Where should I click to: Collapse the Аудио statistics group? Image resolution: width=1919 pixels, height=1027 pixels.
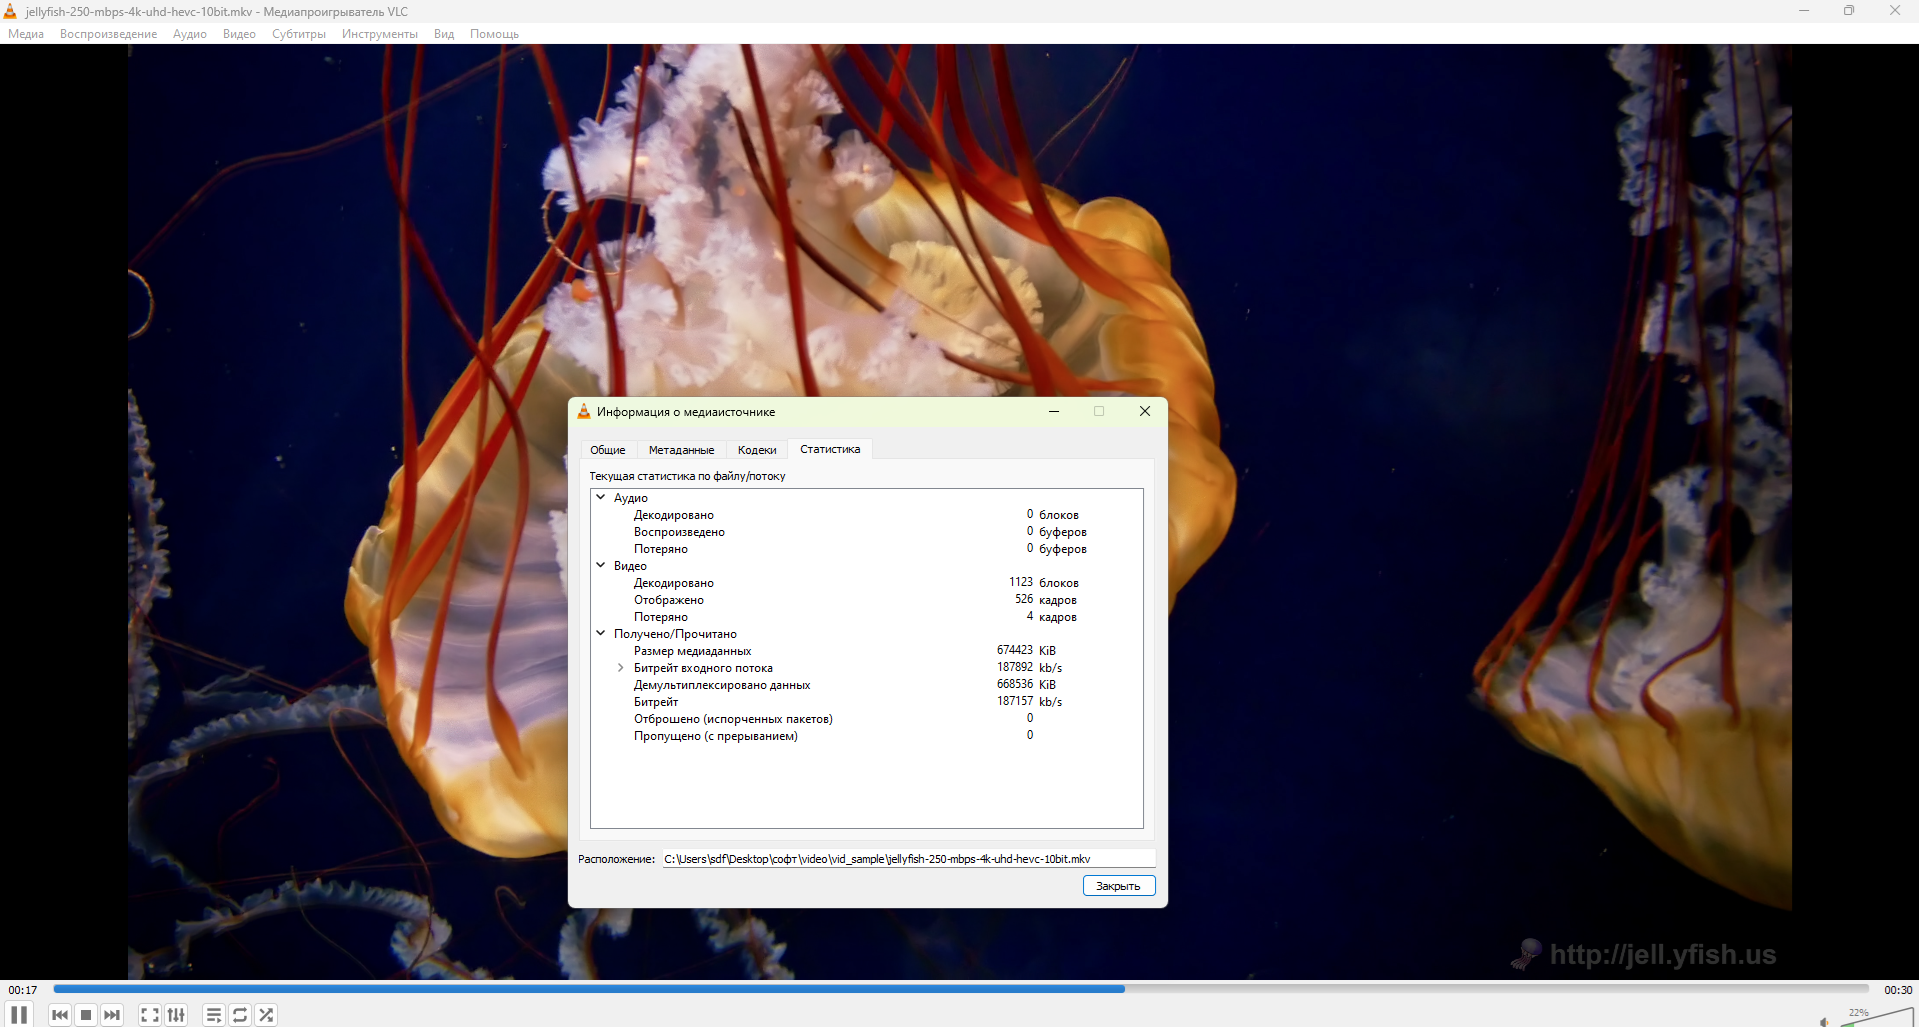pyautogui.click(x=601, y=497)
